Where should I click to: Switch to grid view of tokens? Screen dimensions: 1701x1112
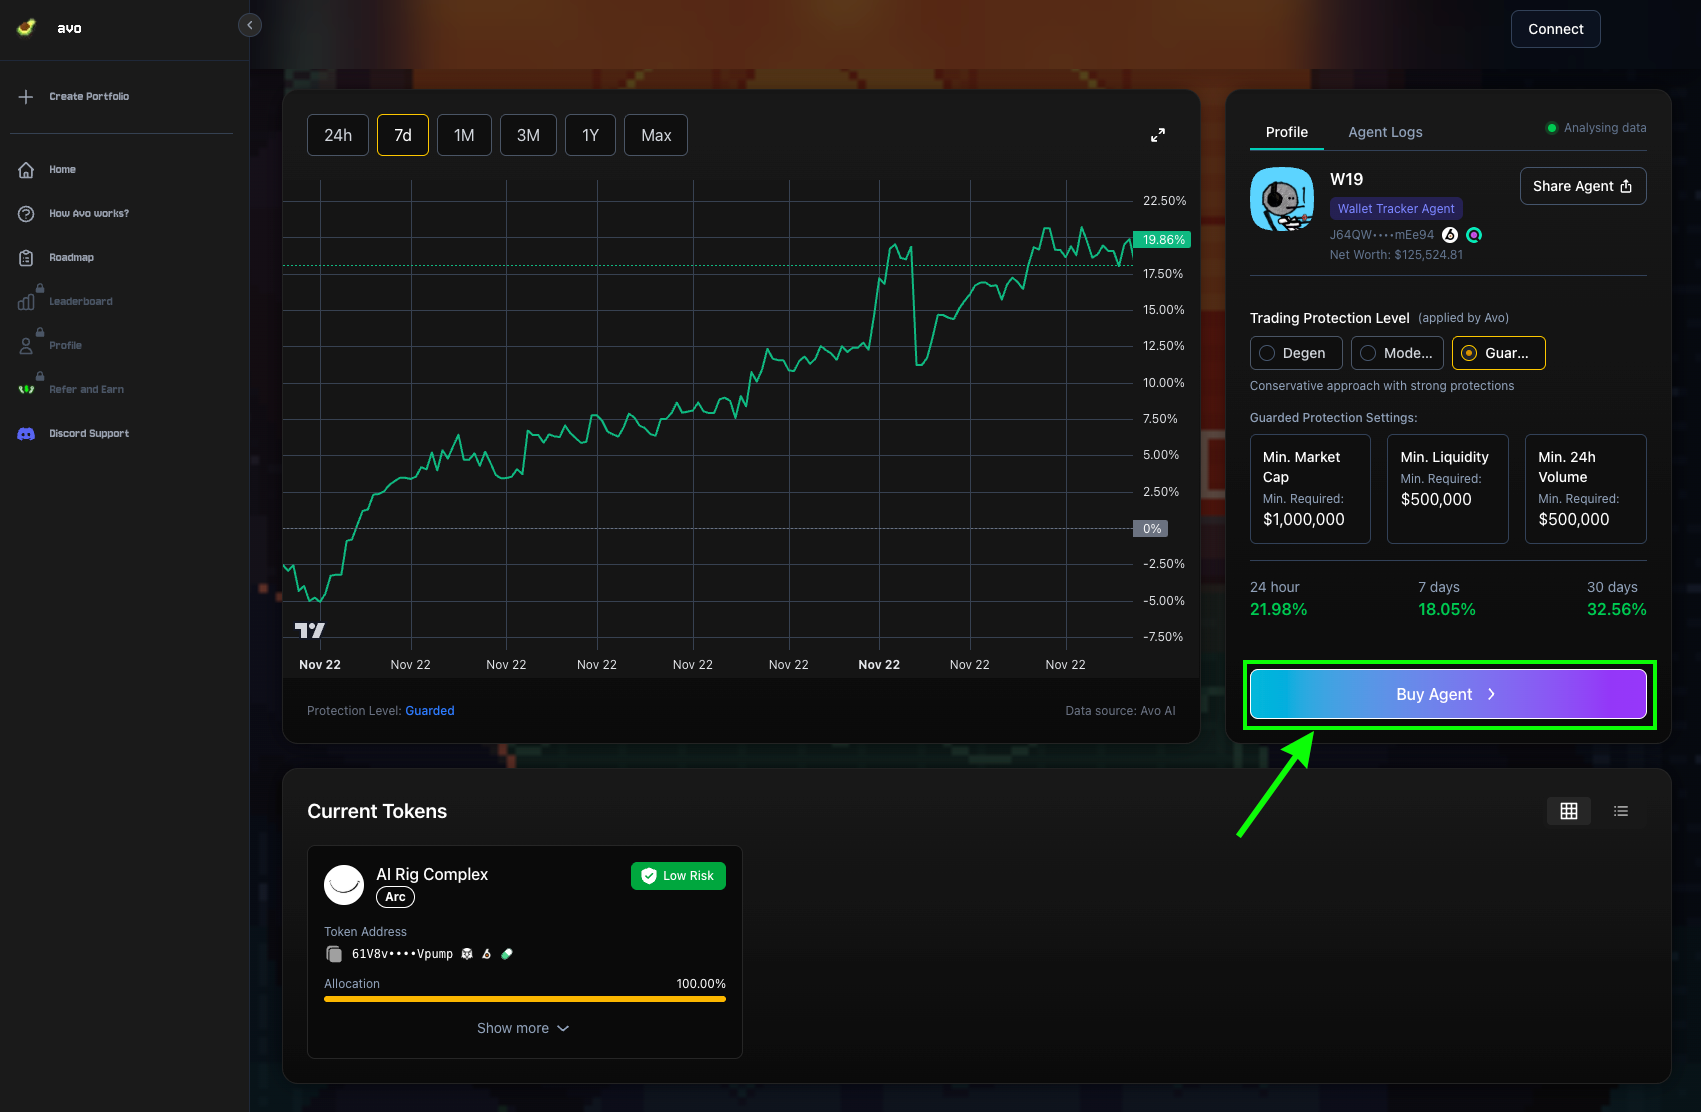(x=1568, y=811)
